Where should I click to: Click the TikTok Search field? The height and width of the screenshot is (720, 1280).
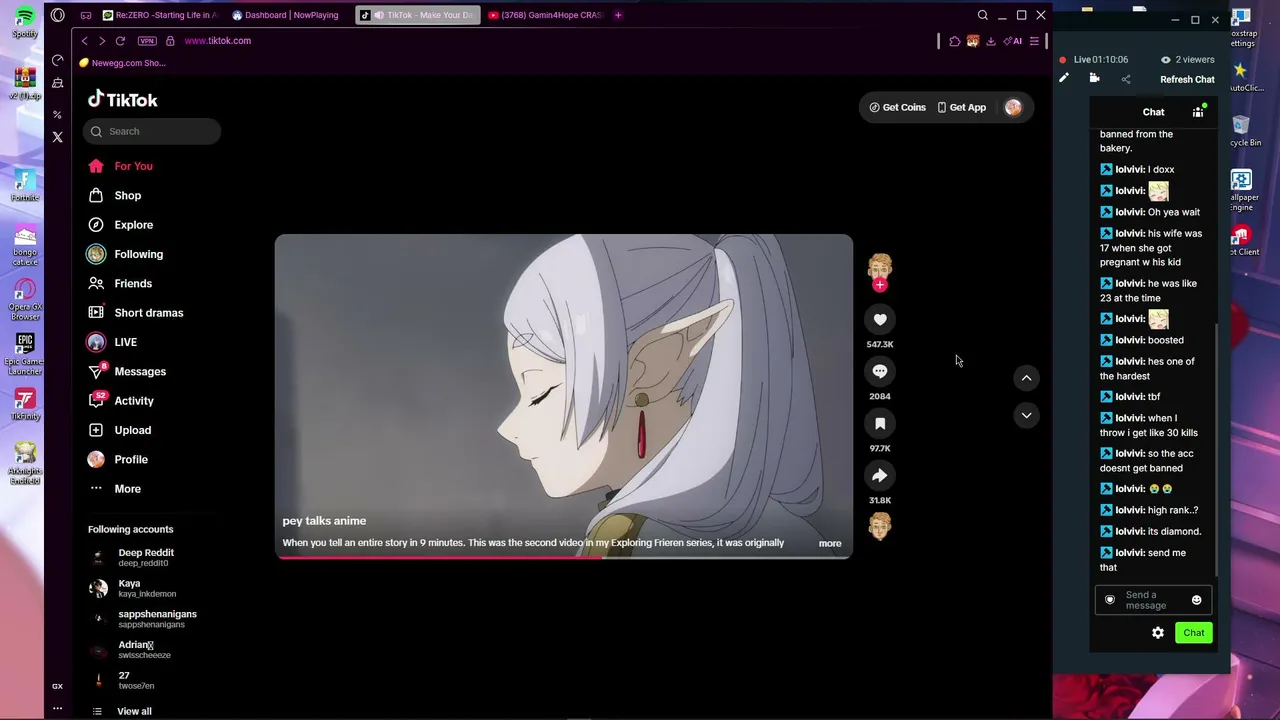[152, 131]
